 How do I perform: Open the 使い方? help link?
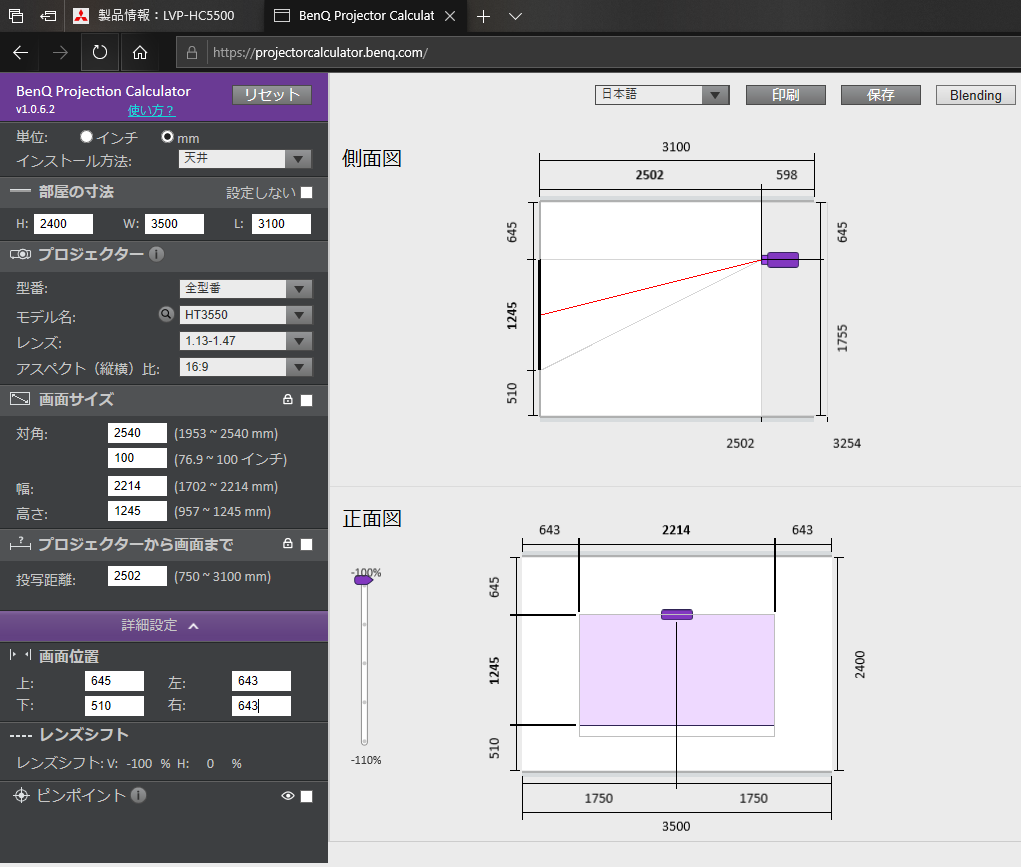pyautogui.click(x=151, y=110)
